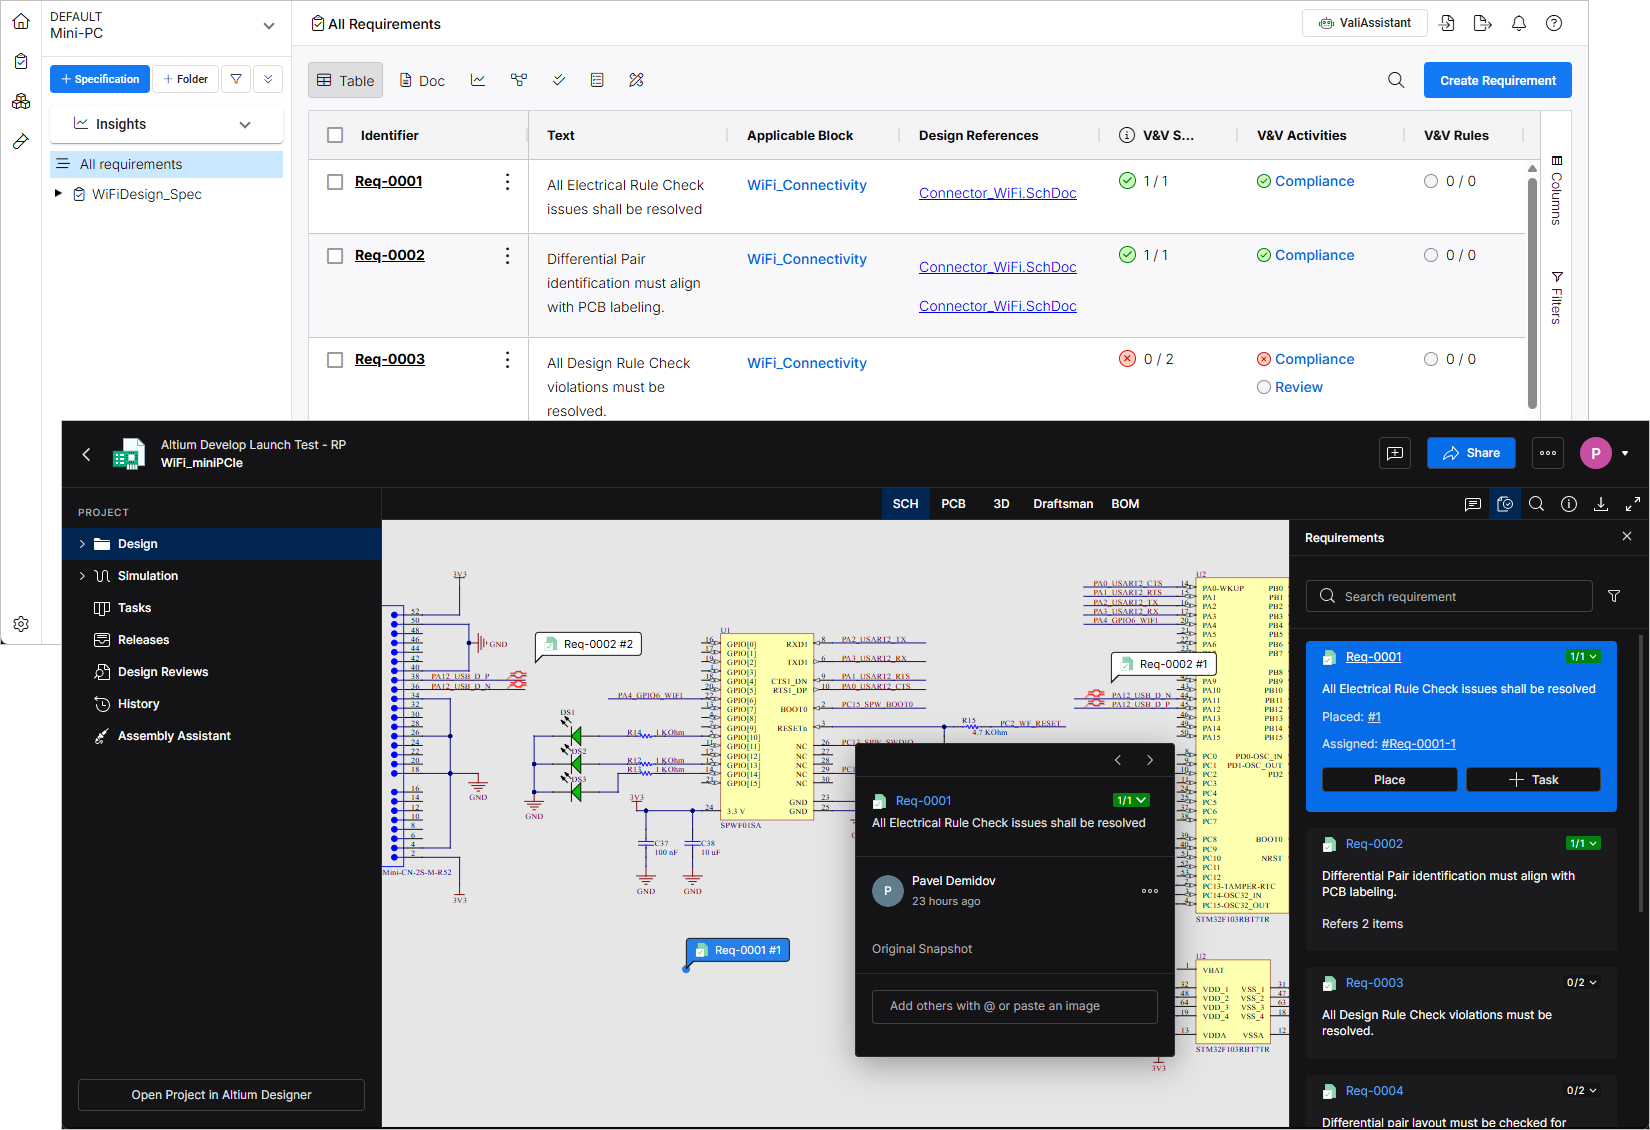This screenshot has width=1650, height=1130.
Task: Filter requirements using the funnel beside the search field
Action: point(1614,596)
